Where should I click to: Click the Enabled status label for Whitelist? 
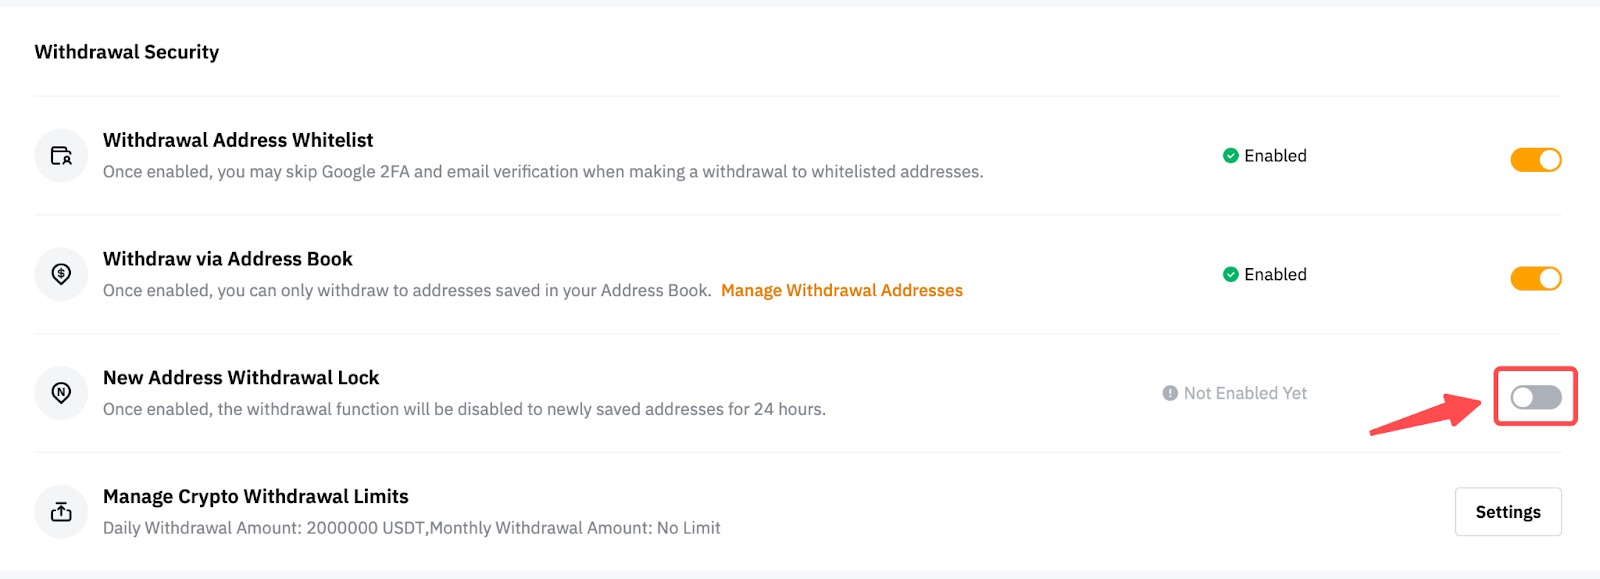pos(1275,156)
